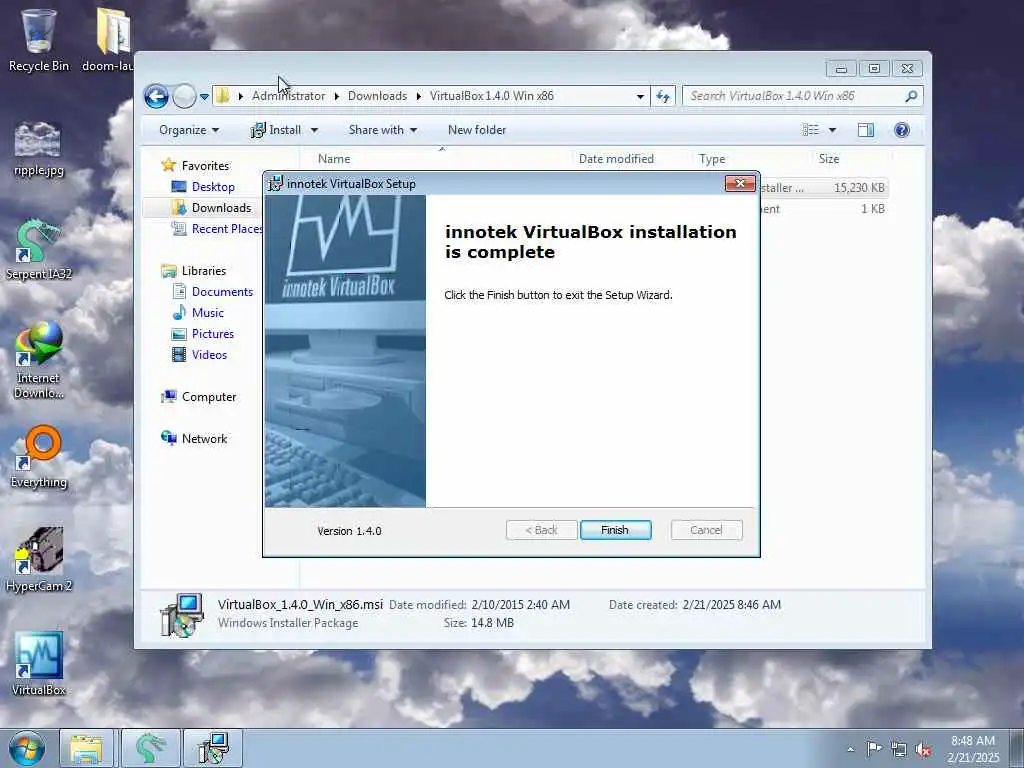This screenshot has width=1024, height=768.
Task: Select VirtualBox desktop shortcut
Action: click(x=39, y=664)
